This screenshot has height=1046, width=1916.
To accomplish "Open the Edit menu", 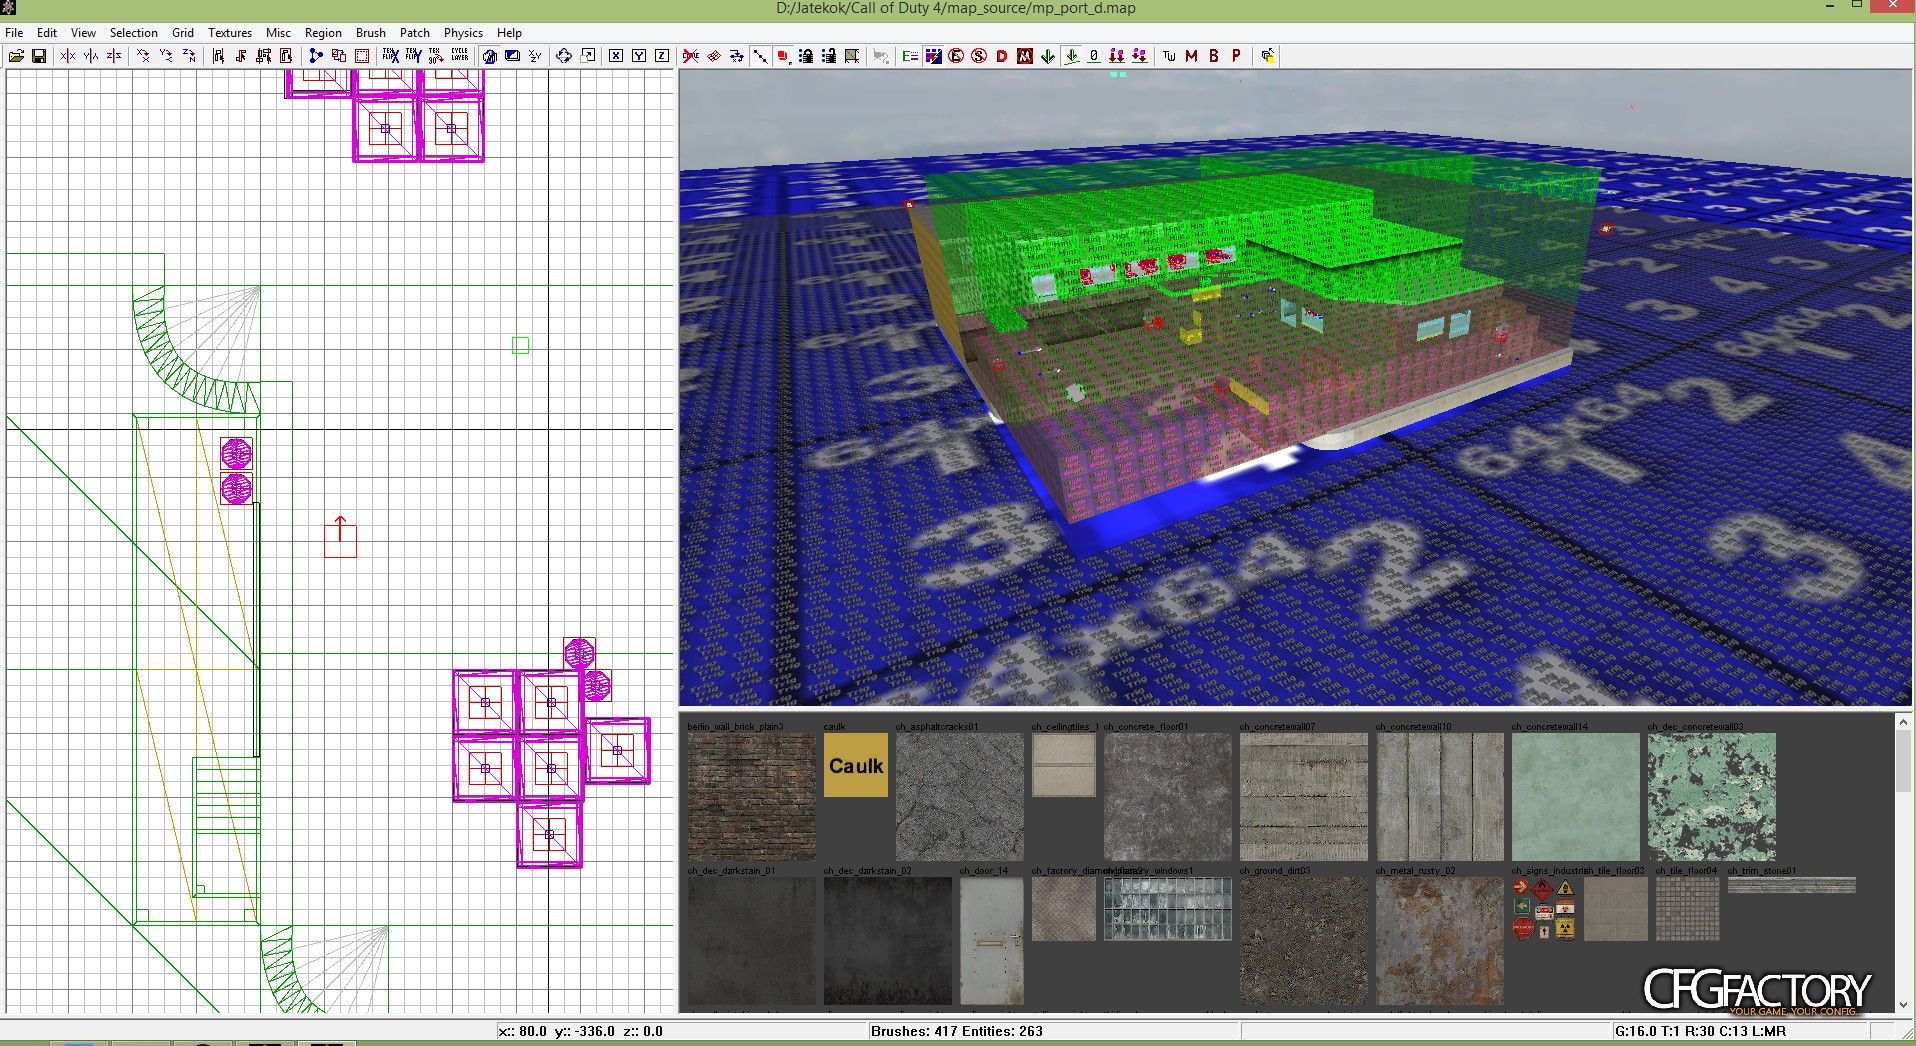I will (x=47, y=33).
